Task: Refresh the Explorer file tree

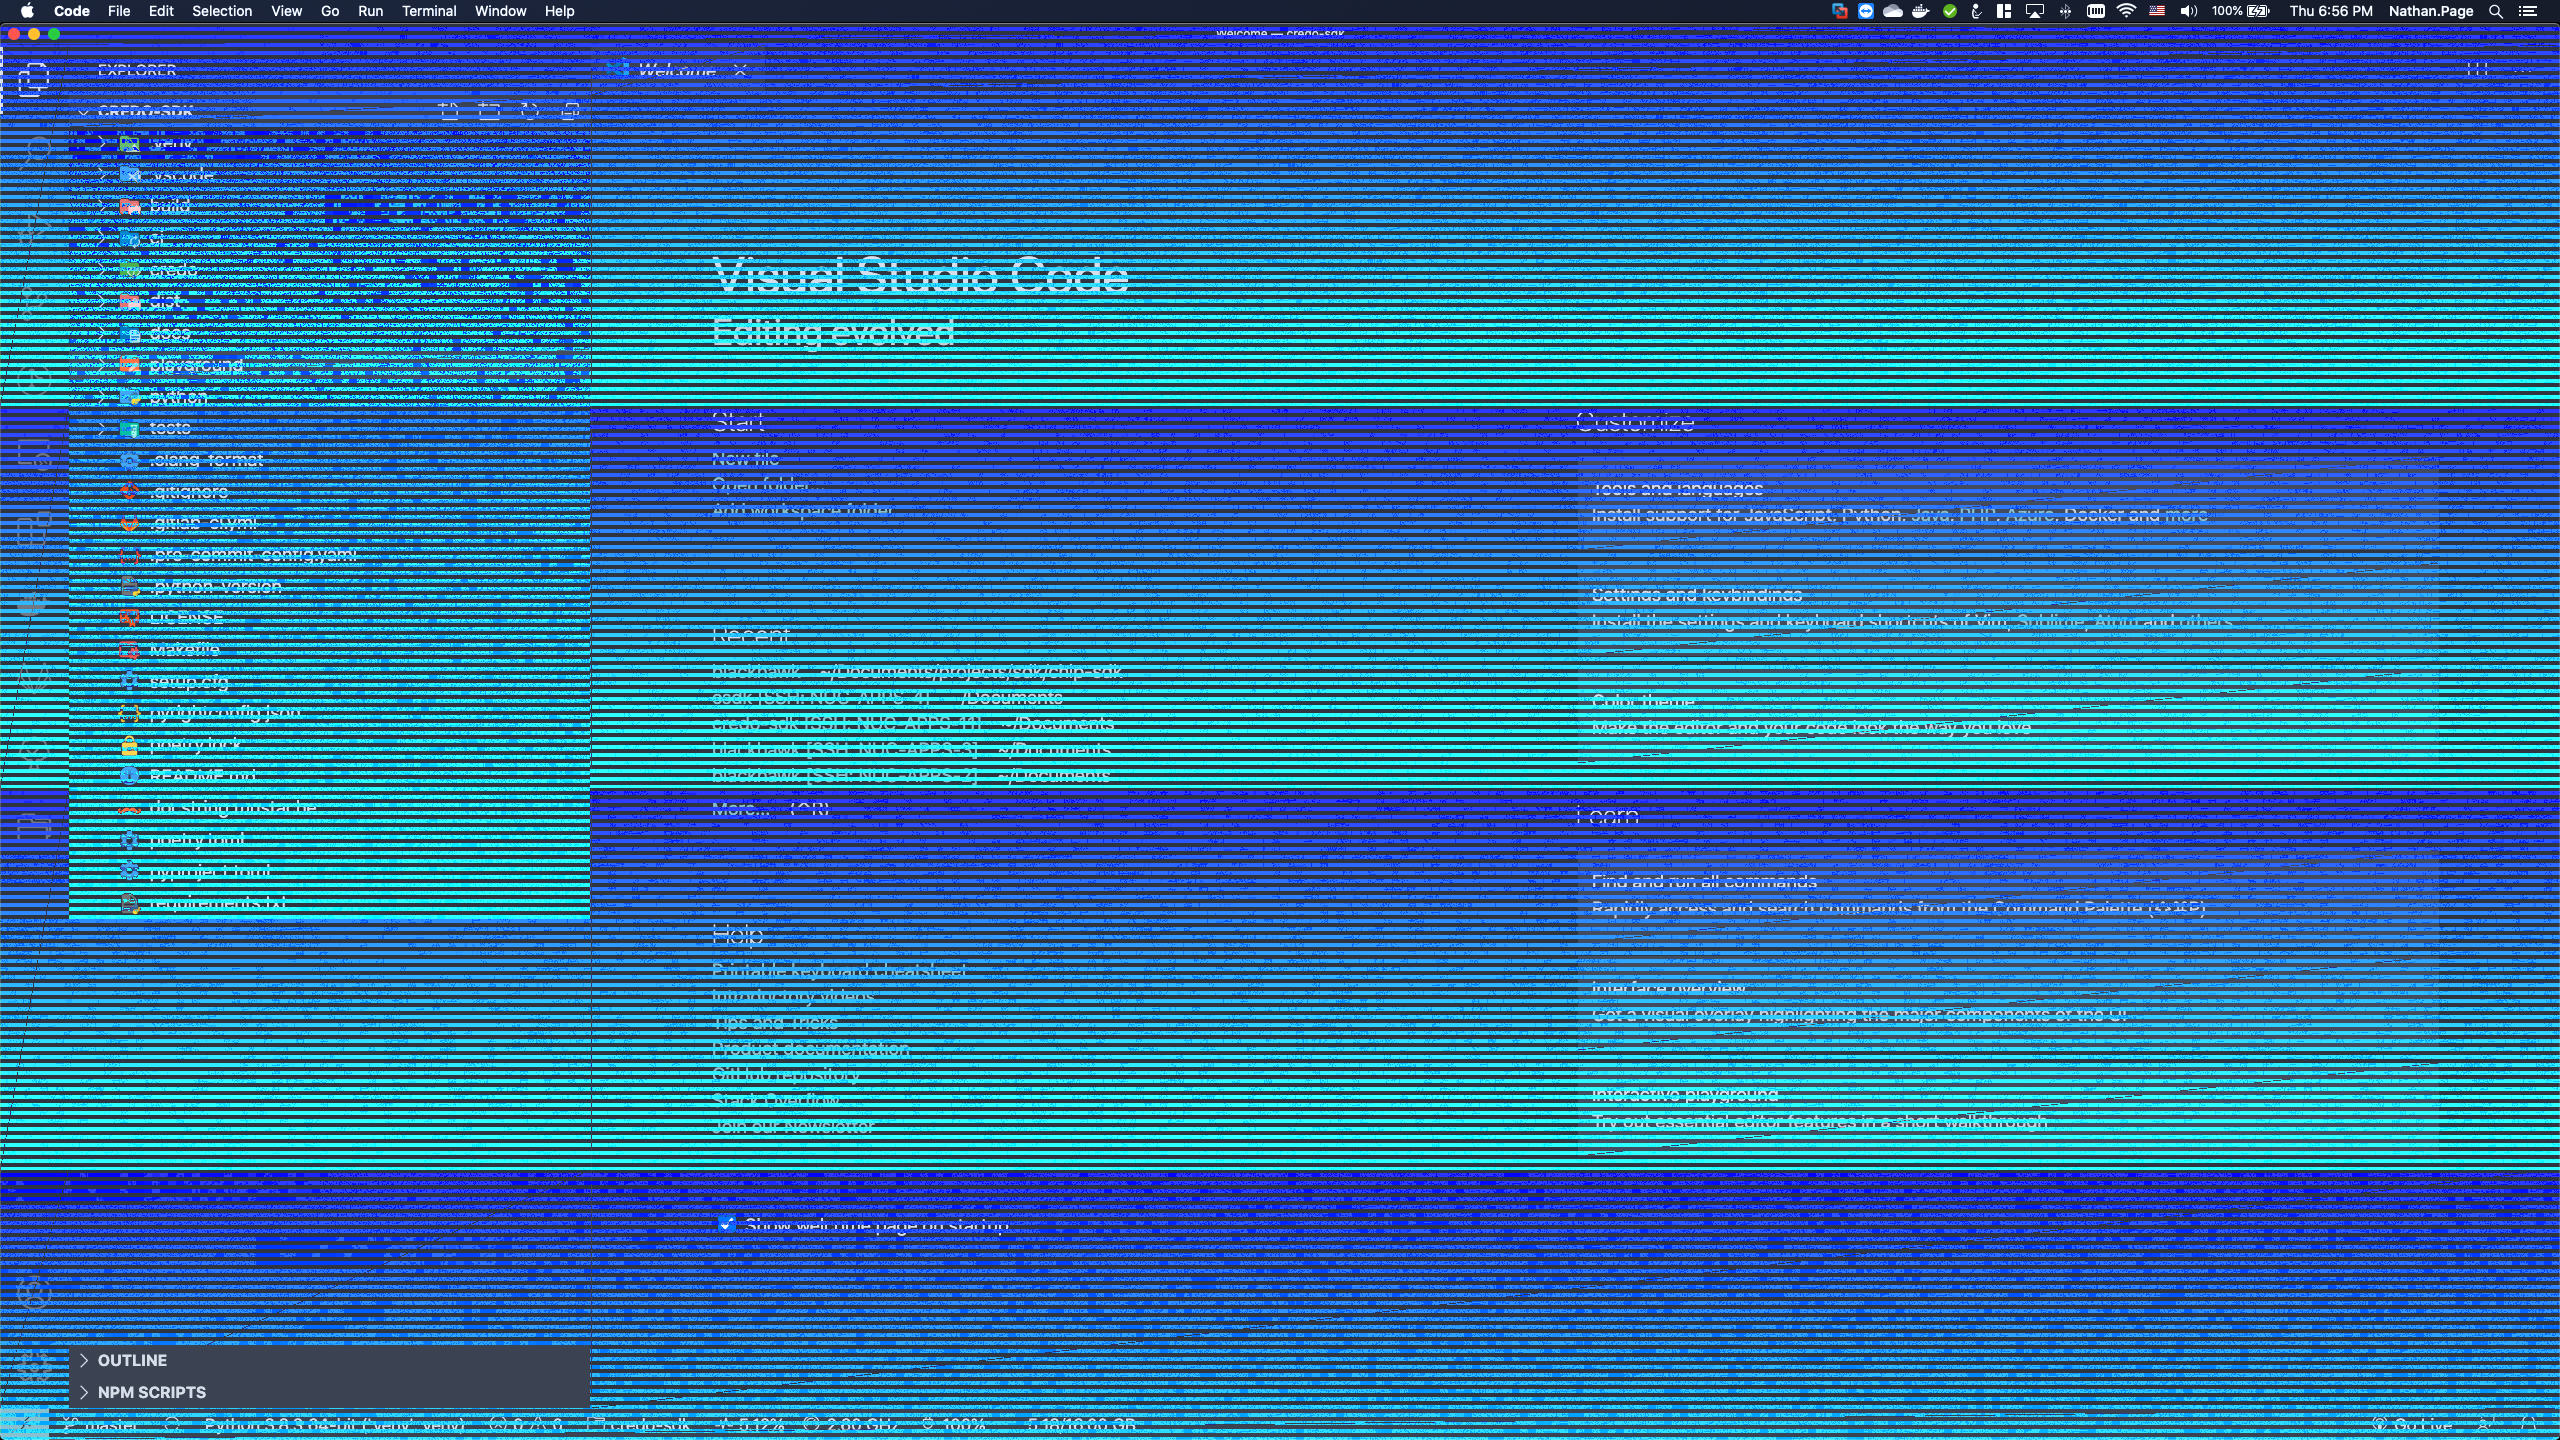Action: (x=530, y=111)
